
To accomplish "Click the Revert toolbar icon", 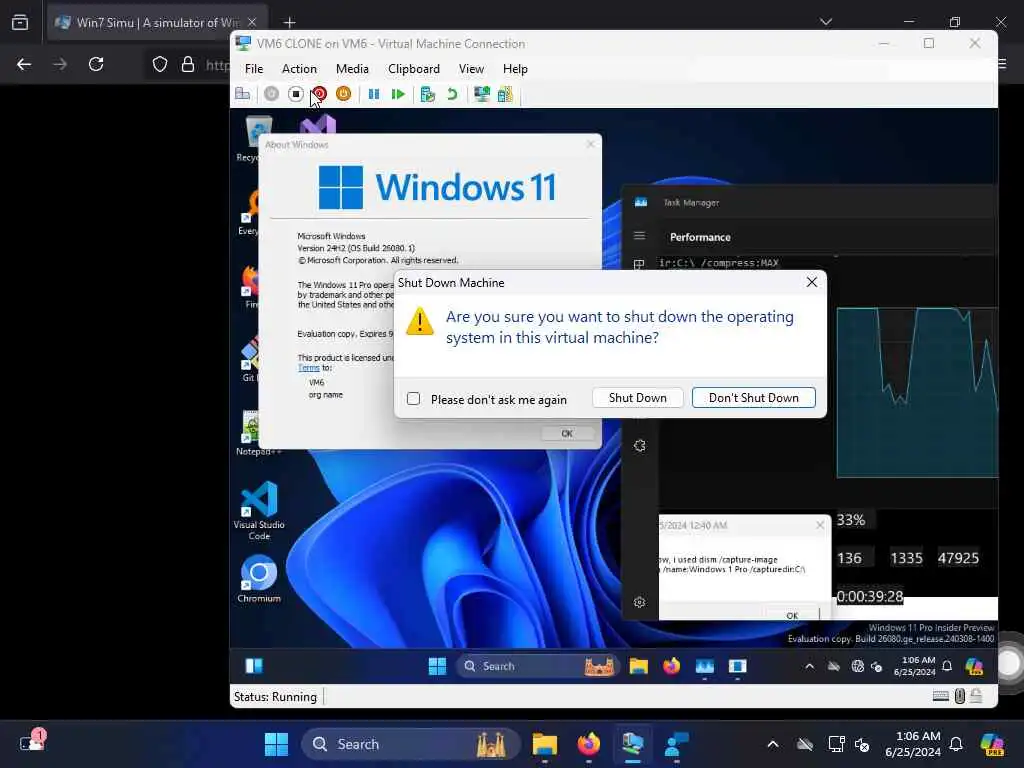I will click(x=452, y=94).
